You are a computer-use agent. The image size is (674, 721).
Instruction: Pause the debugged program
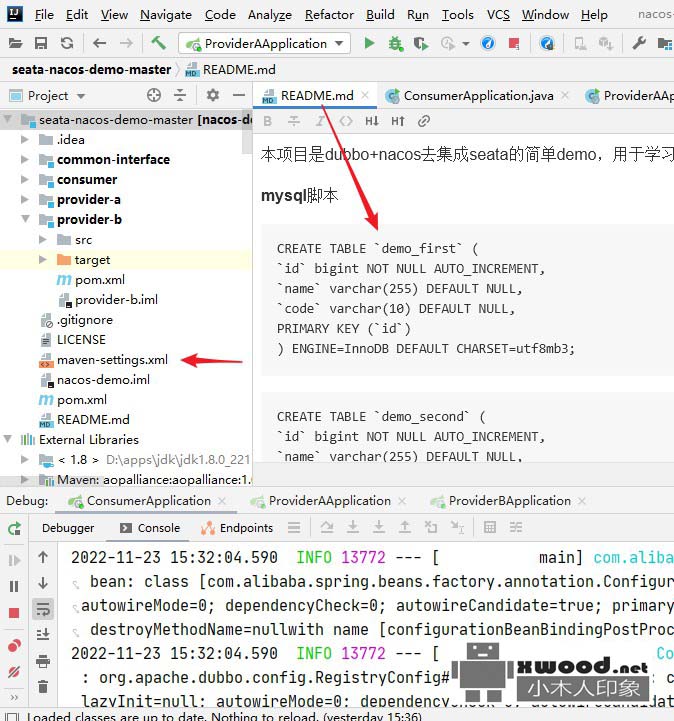tap(14, 586)
